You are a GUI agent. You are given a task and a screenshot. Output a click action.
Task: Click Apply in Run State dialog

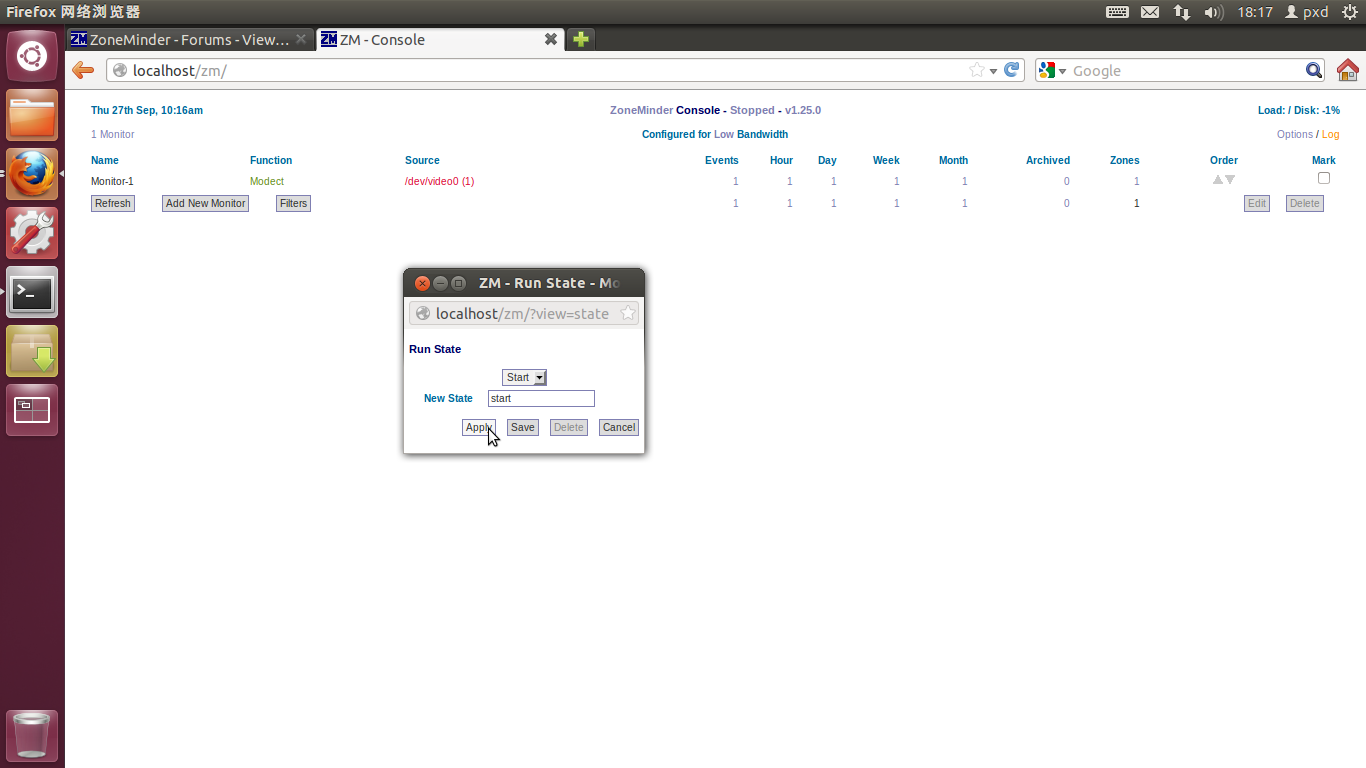click(478, 427)
